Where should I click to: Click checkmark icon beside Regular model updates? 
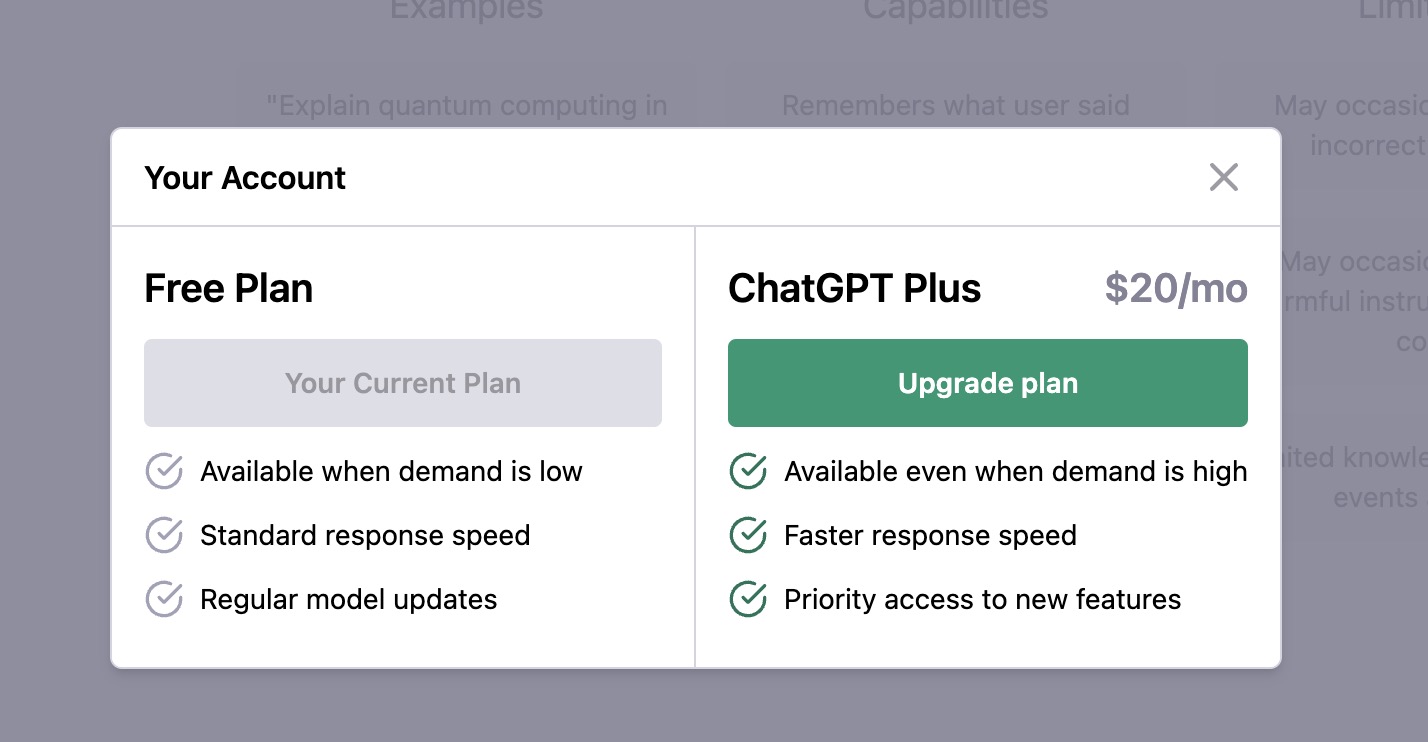[164, 599]
